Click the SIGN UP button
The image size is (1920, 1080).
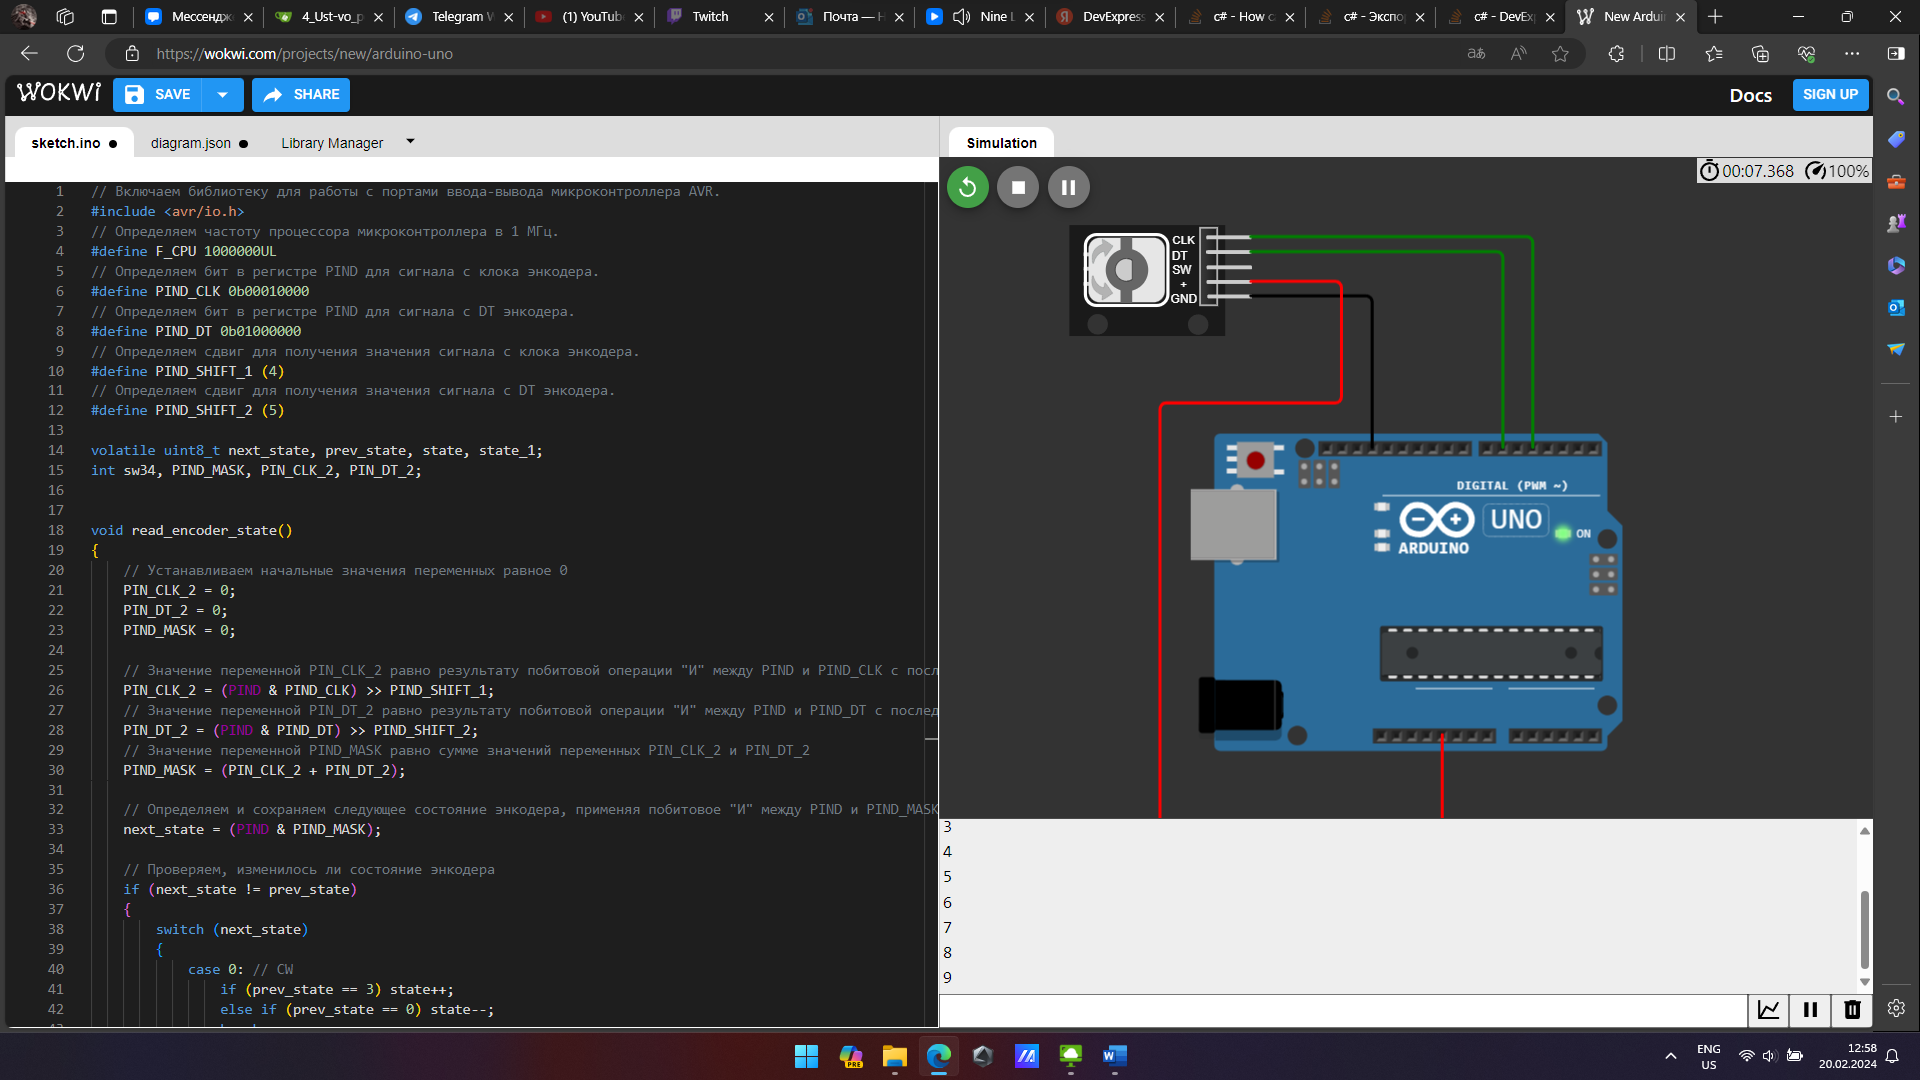(x=1830, y=94)
